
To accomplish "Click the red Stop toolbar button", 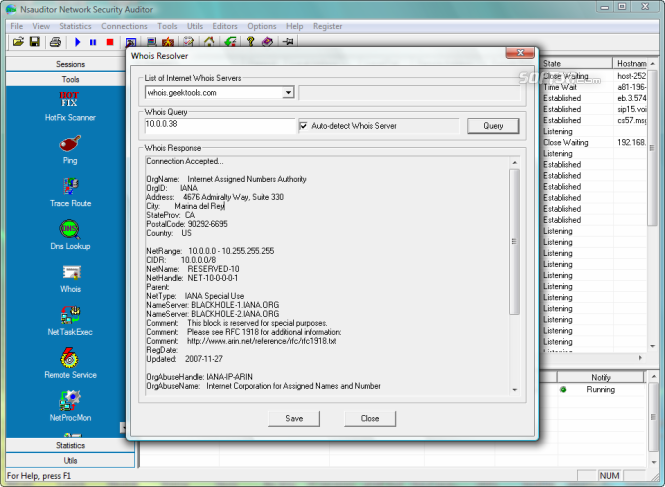I will (x=110, y=42).
